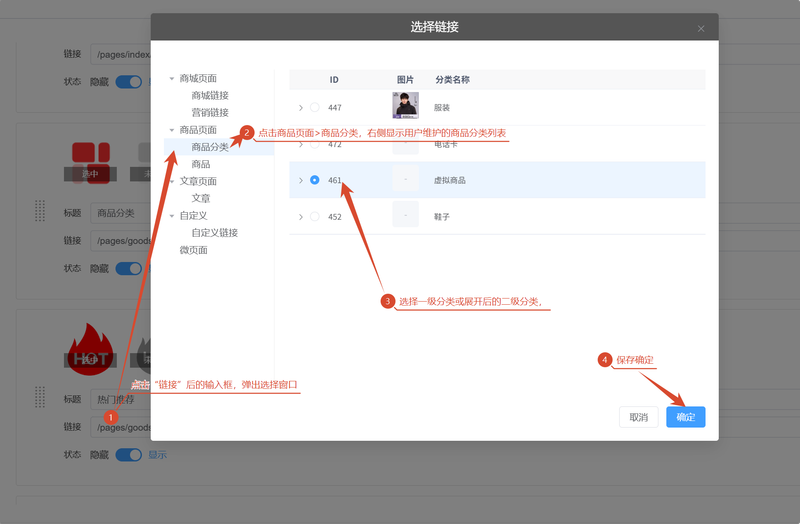Viewport: 800px width, 524px height.
Task: Click the 商品分类 title input in background
Action: pos(121,213)
